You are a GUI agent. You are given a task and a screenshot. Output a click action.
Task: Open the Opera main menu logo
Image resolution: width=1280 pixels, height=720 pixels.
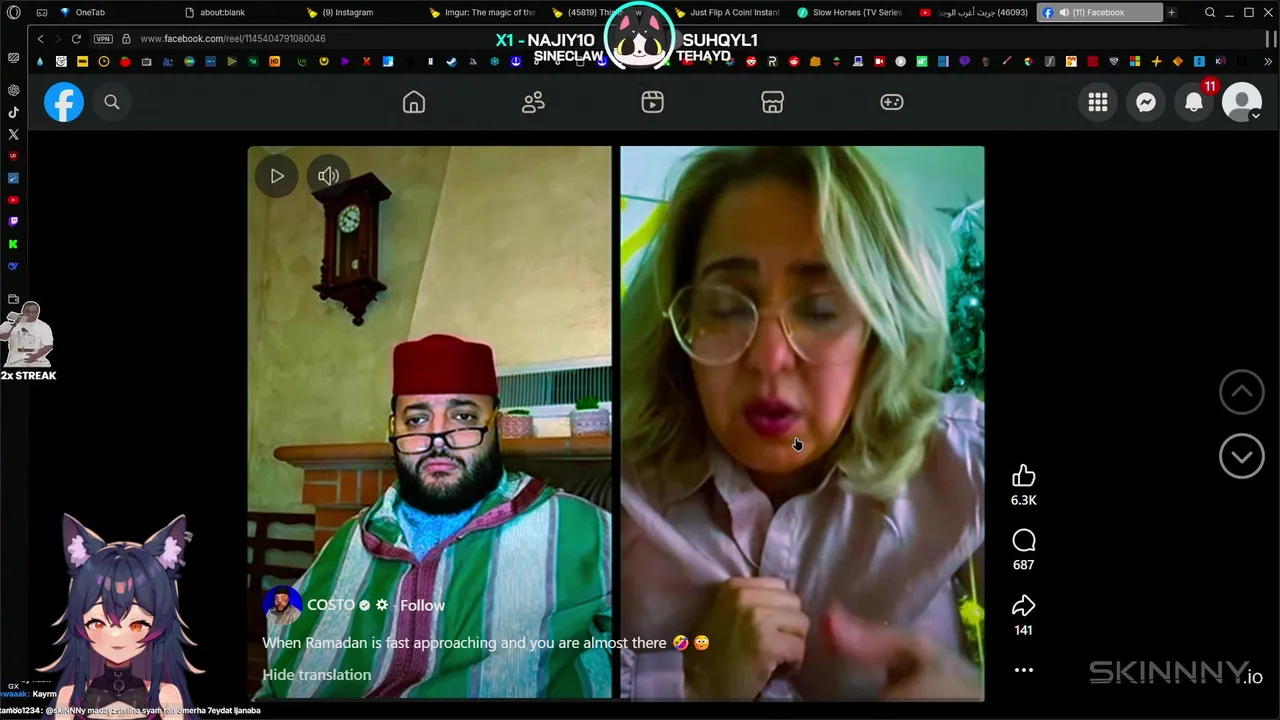13,12
